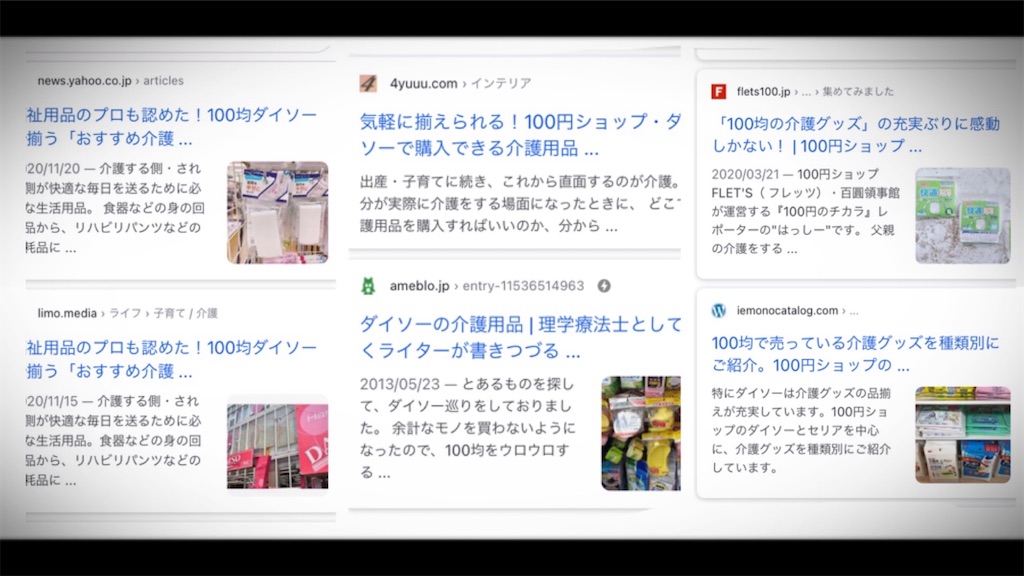Click the red flets100.jp favicon
The image size is (1024, 576).
718,91
